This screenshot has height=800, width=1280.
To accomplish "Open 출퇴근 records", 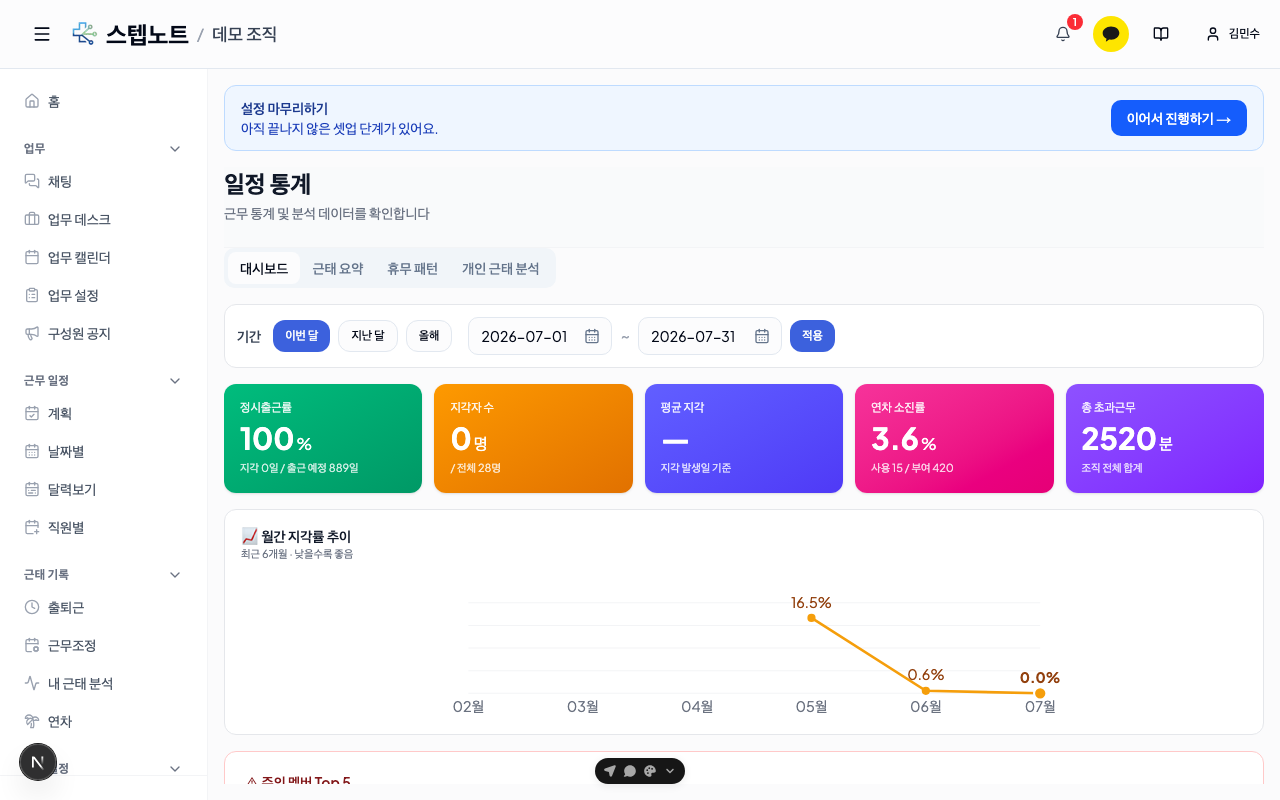I will coord(104,607).
